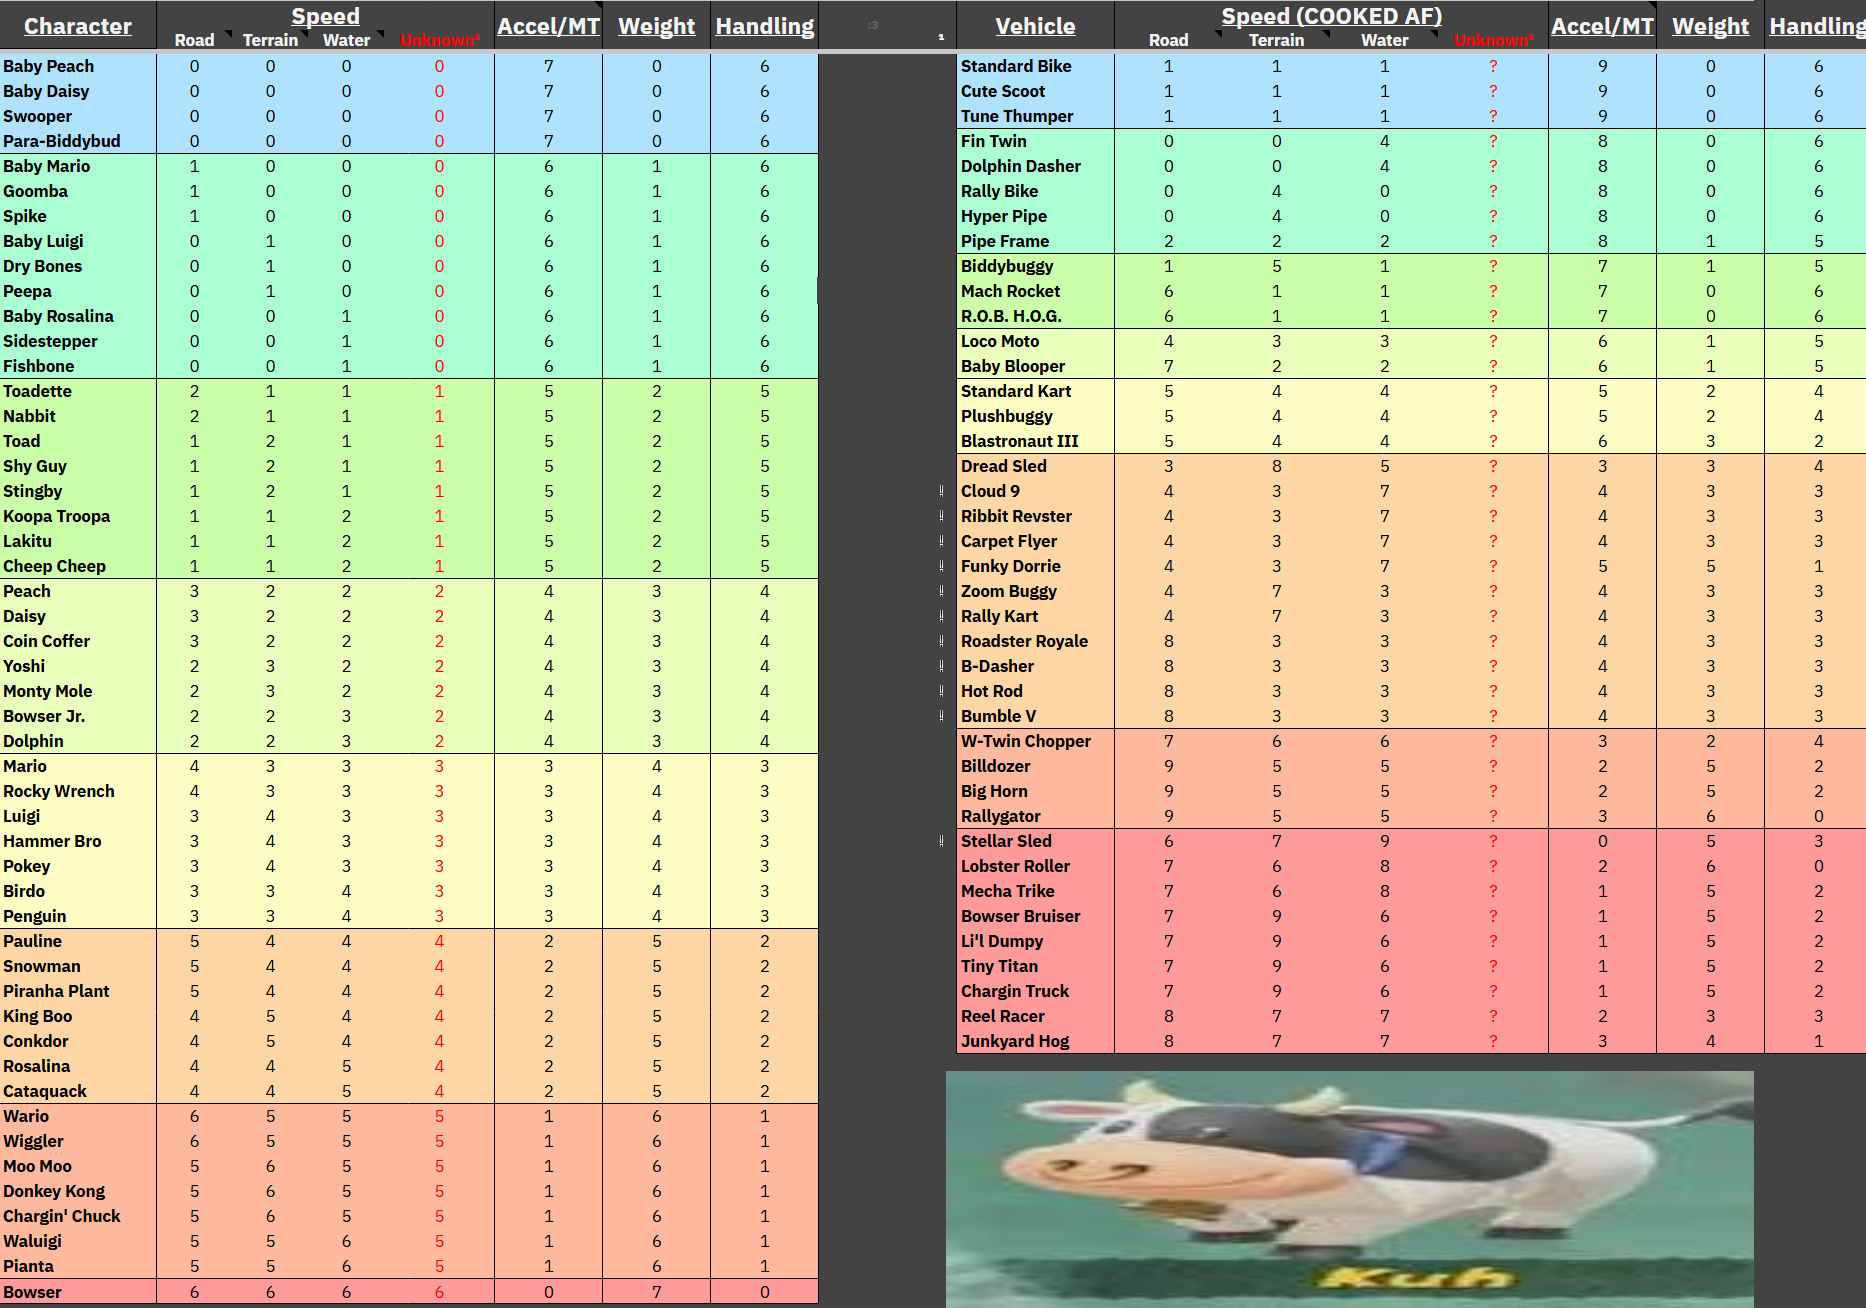
Task: Click Dread Sled's Terrain value 8
Action: 1276,466
